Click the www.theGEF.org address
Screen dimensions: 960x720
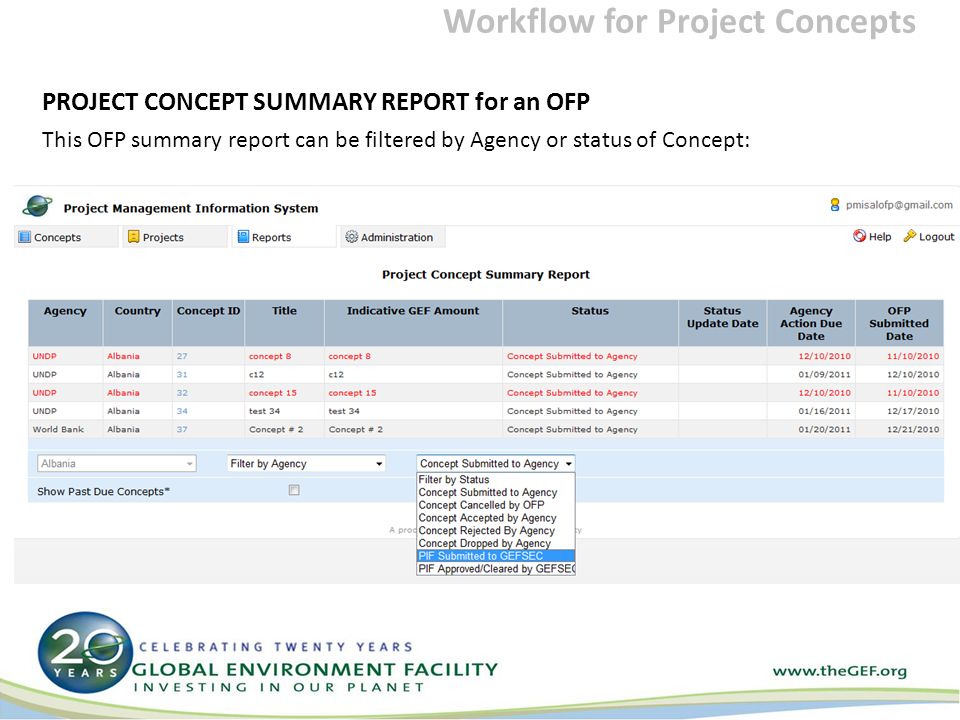coord(839,671)
